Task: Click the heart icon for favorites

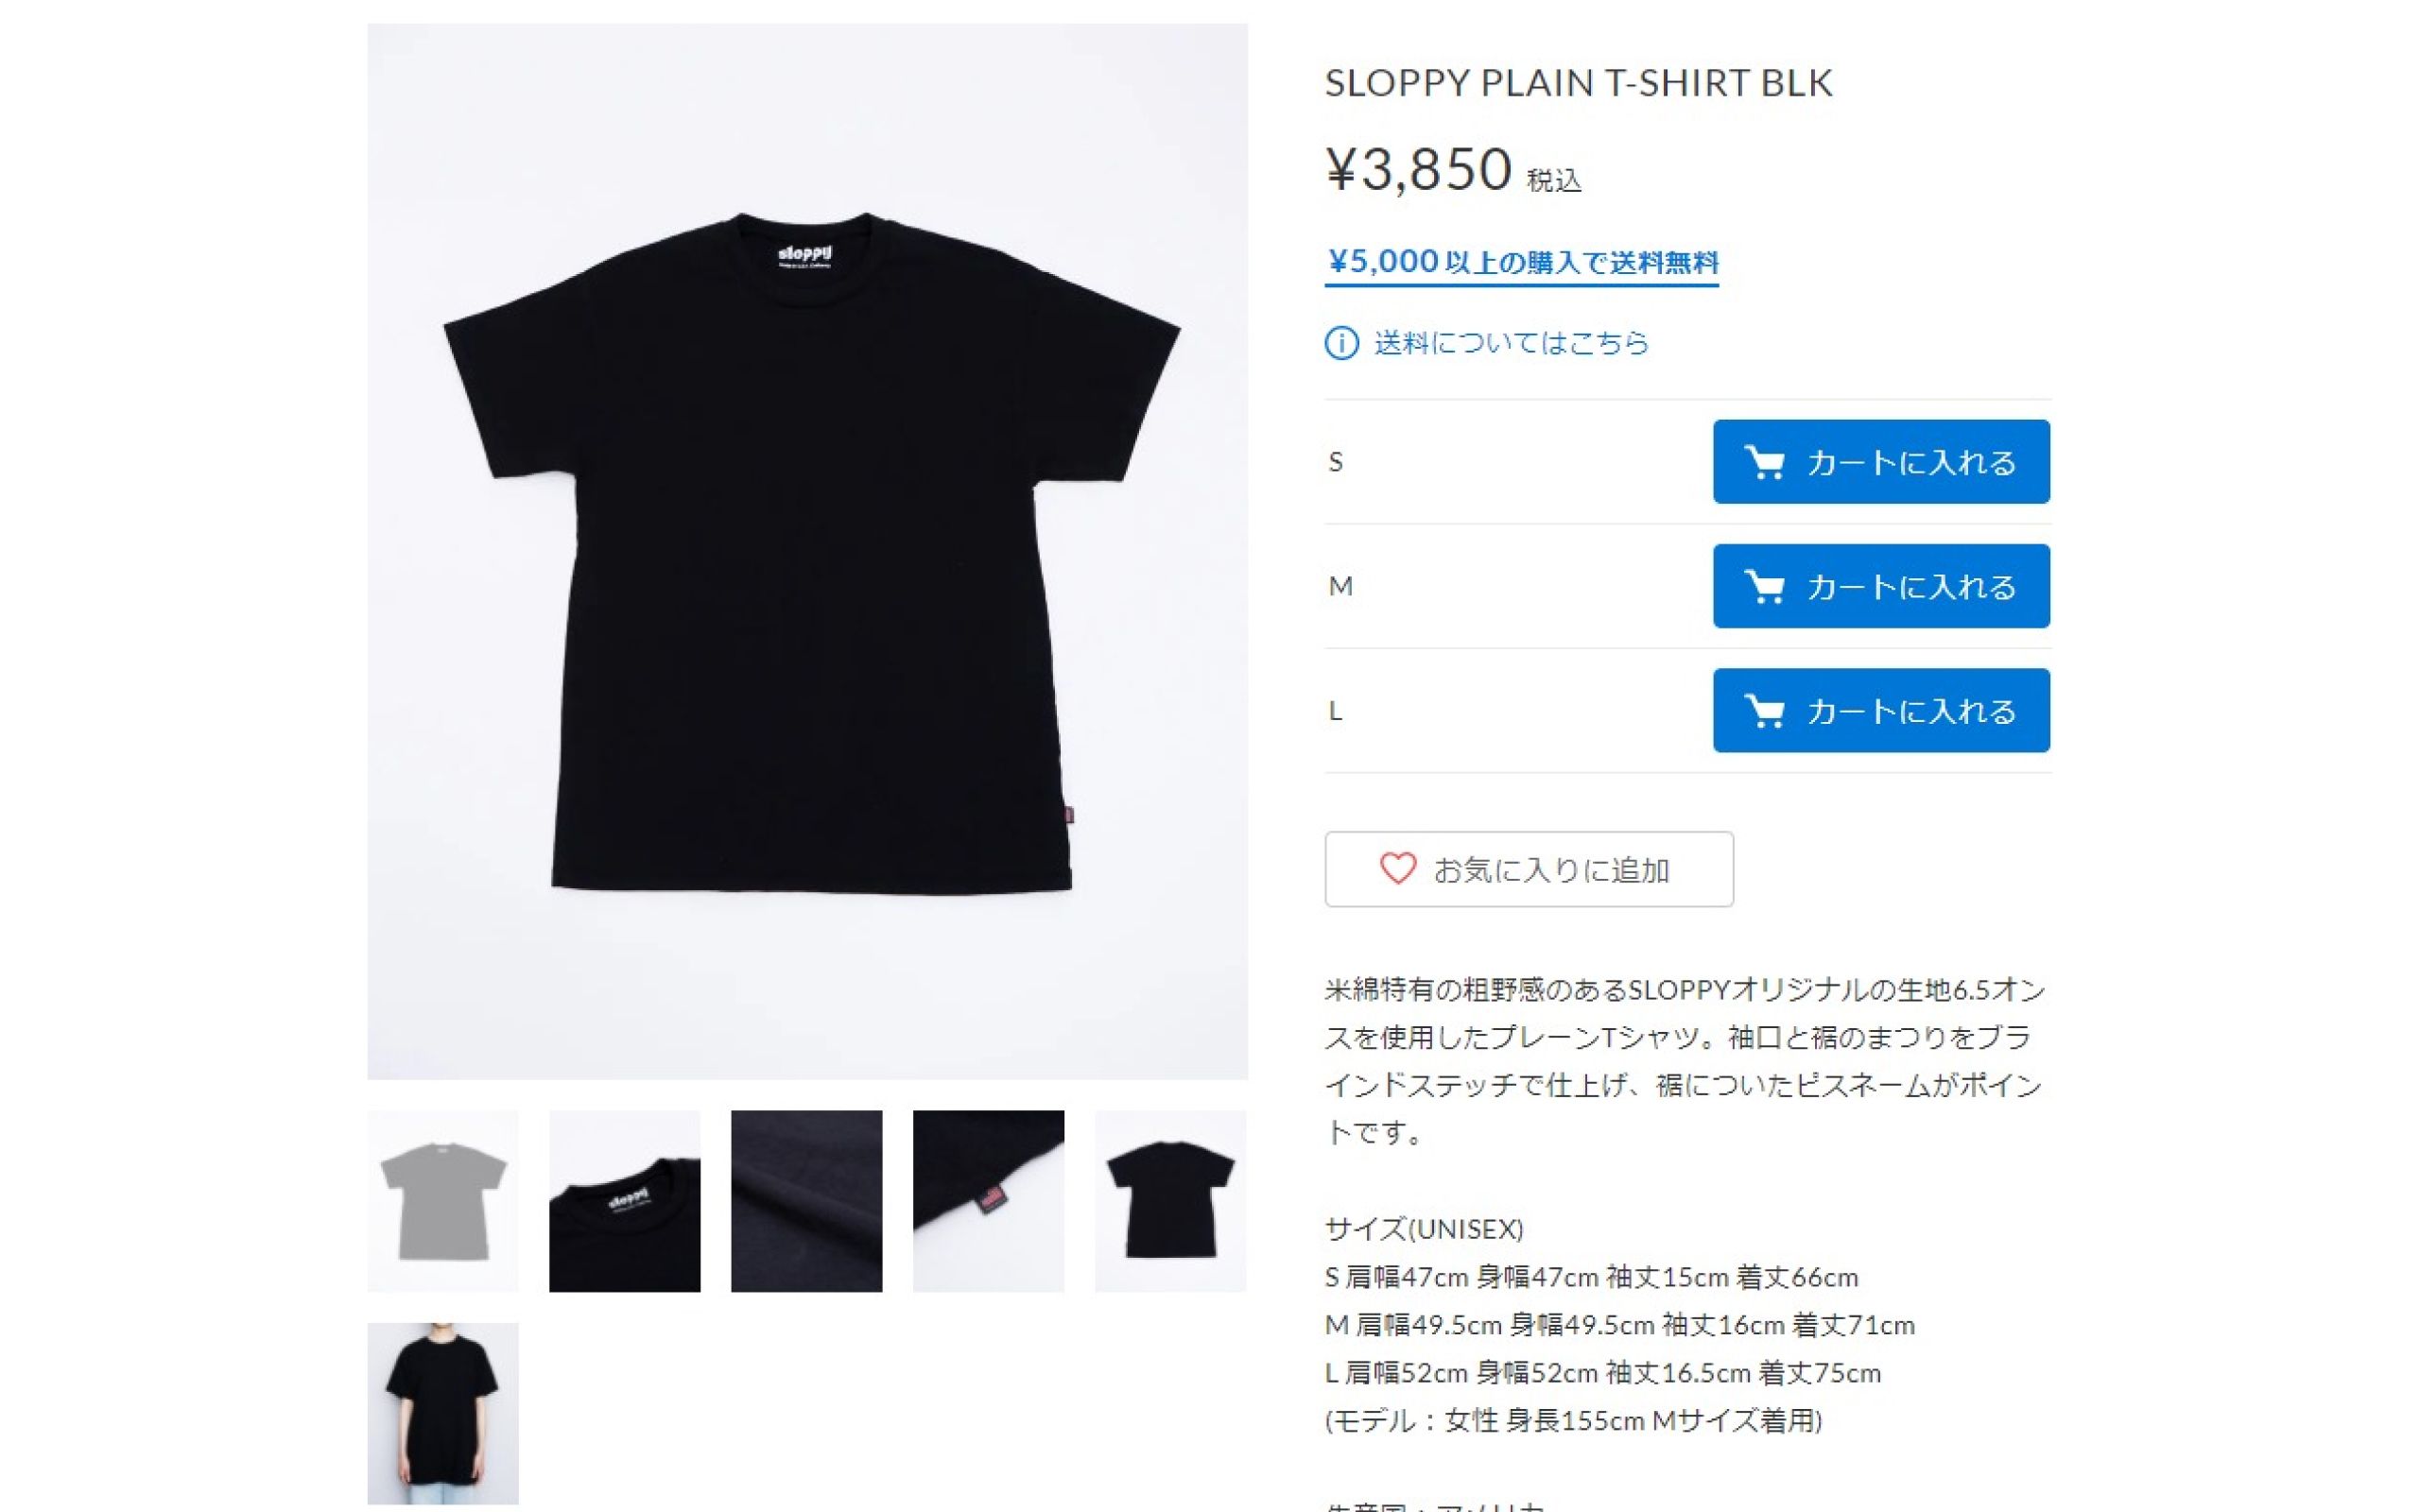Action: 1397,868
